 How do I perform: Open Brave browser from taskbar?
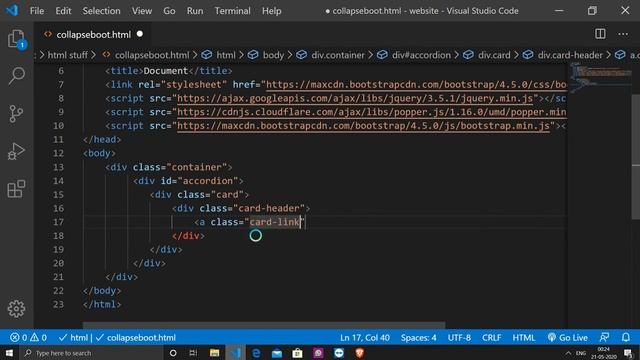[x=359, y=353]
